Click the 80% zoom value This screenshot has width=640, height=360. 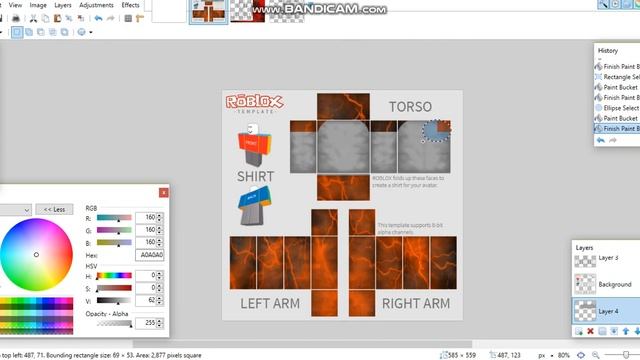564,356
